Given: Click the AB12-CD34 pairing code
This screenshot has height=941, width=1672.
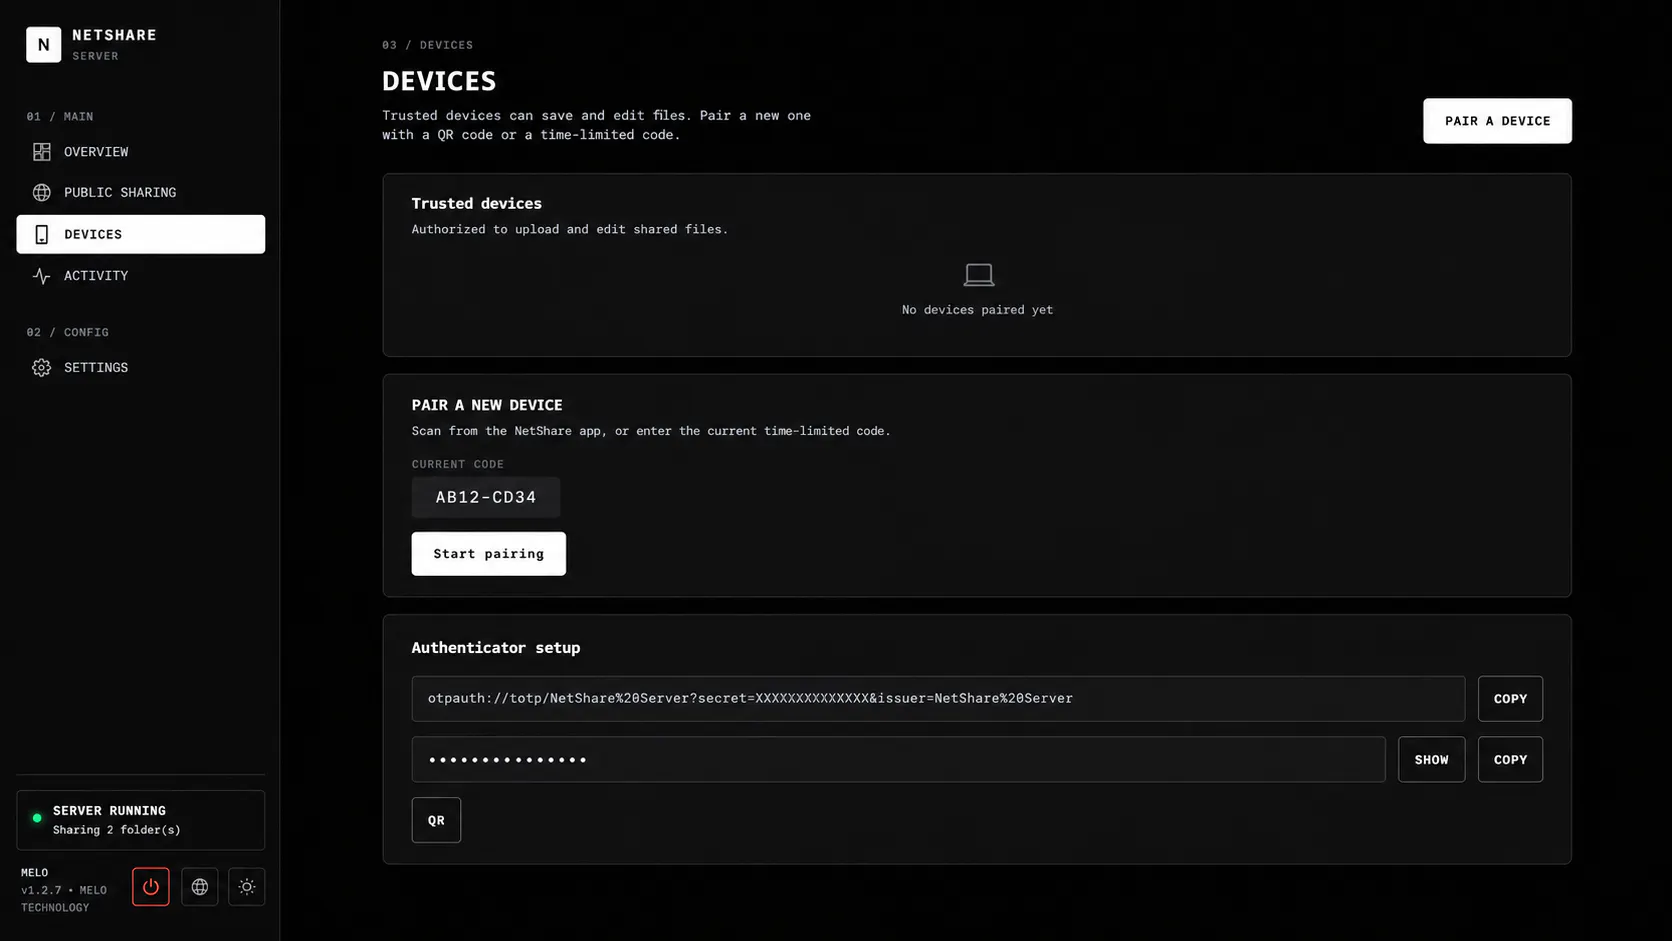Looking at the screenshot, I should point(486,497).
